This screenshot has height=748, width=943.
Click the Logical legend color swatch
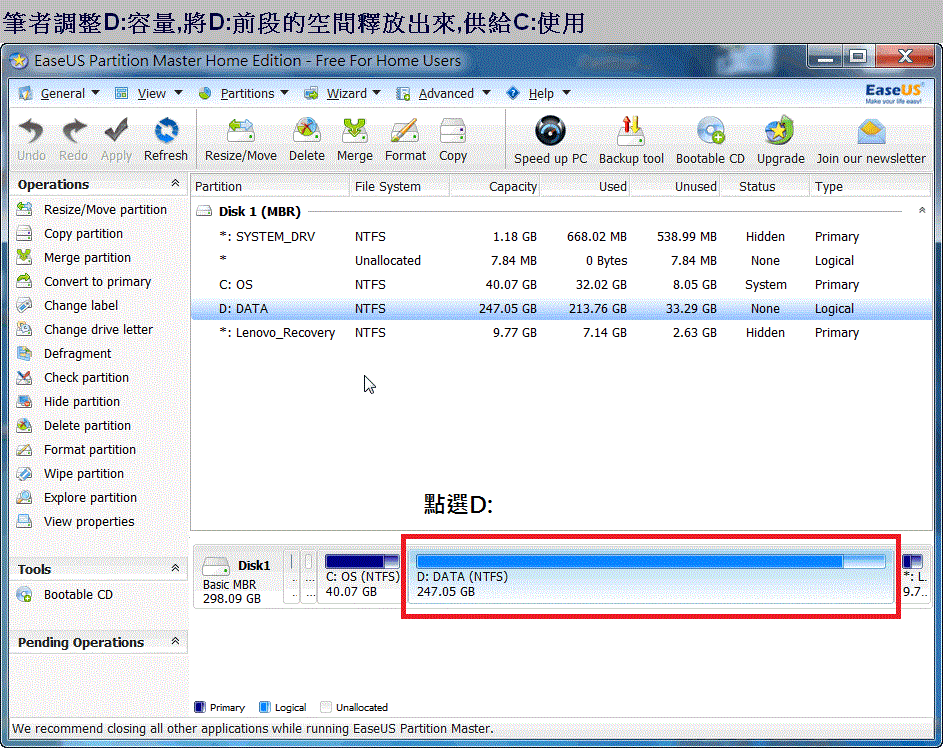click(x=264, y=707)
